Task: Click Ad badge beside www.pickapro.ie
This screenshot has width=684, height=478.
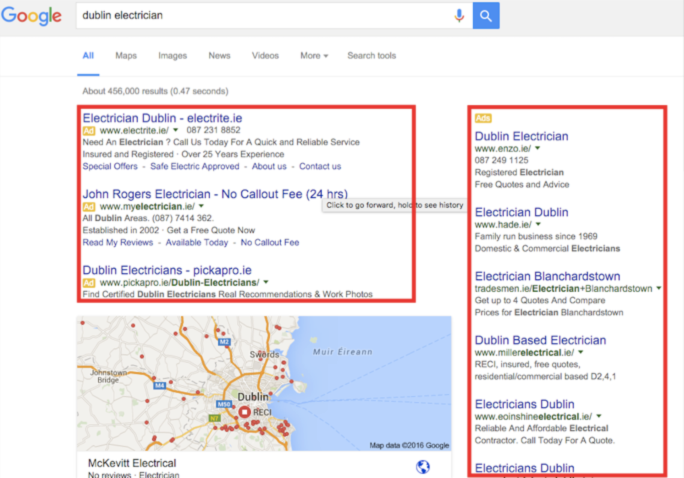Action: 89,282
